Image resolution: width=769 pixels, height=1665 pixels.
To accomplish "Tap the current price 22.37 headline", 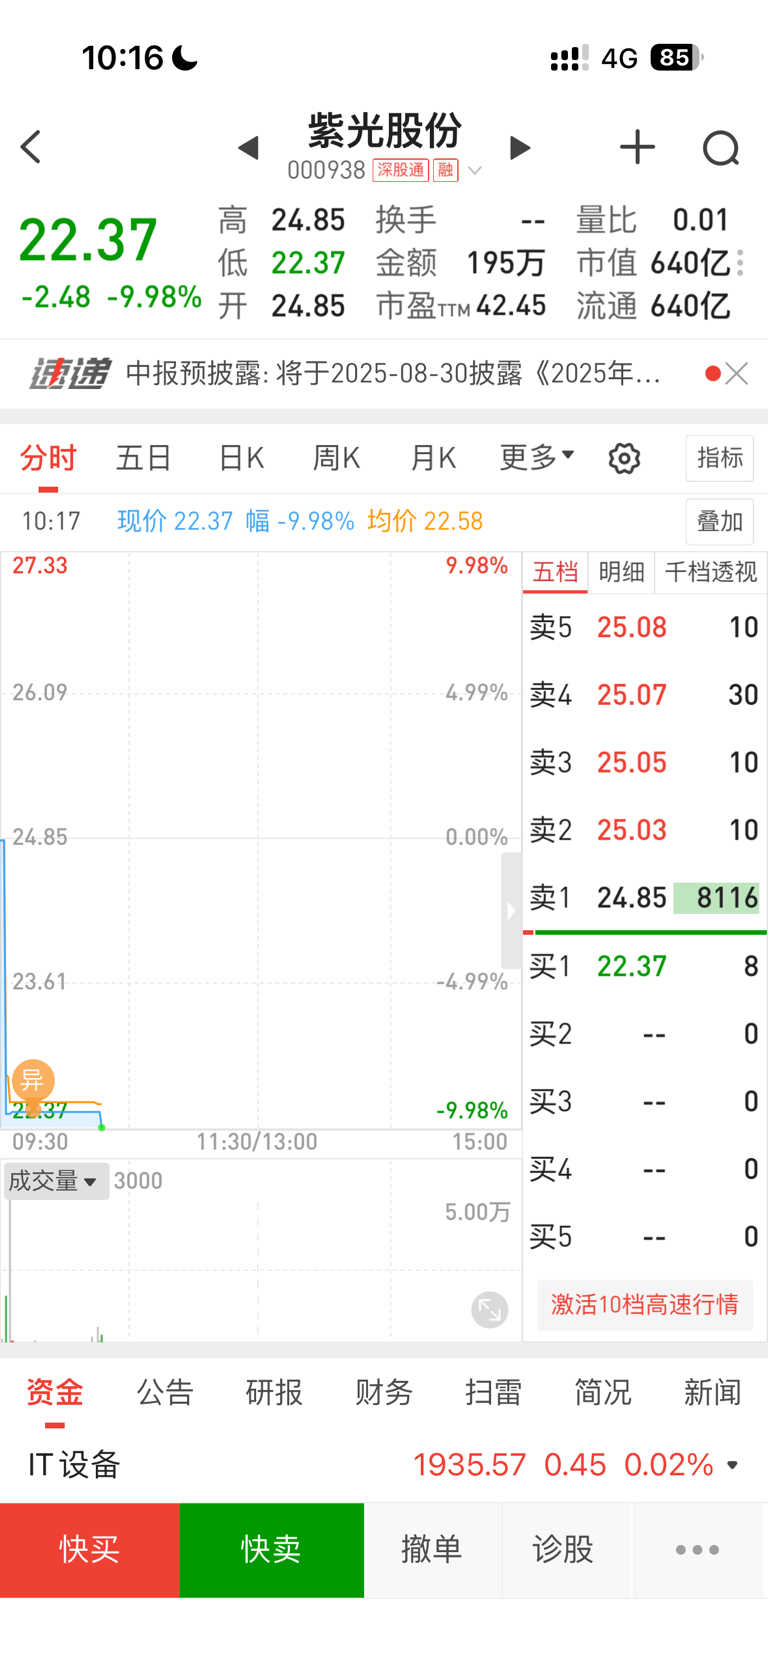I will 88,240.
